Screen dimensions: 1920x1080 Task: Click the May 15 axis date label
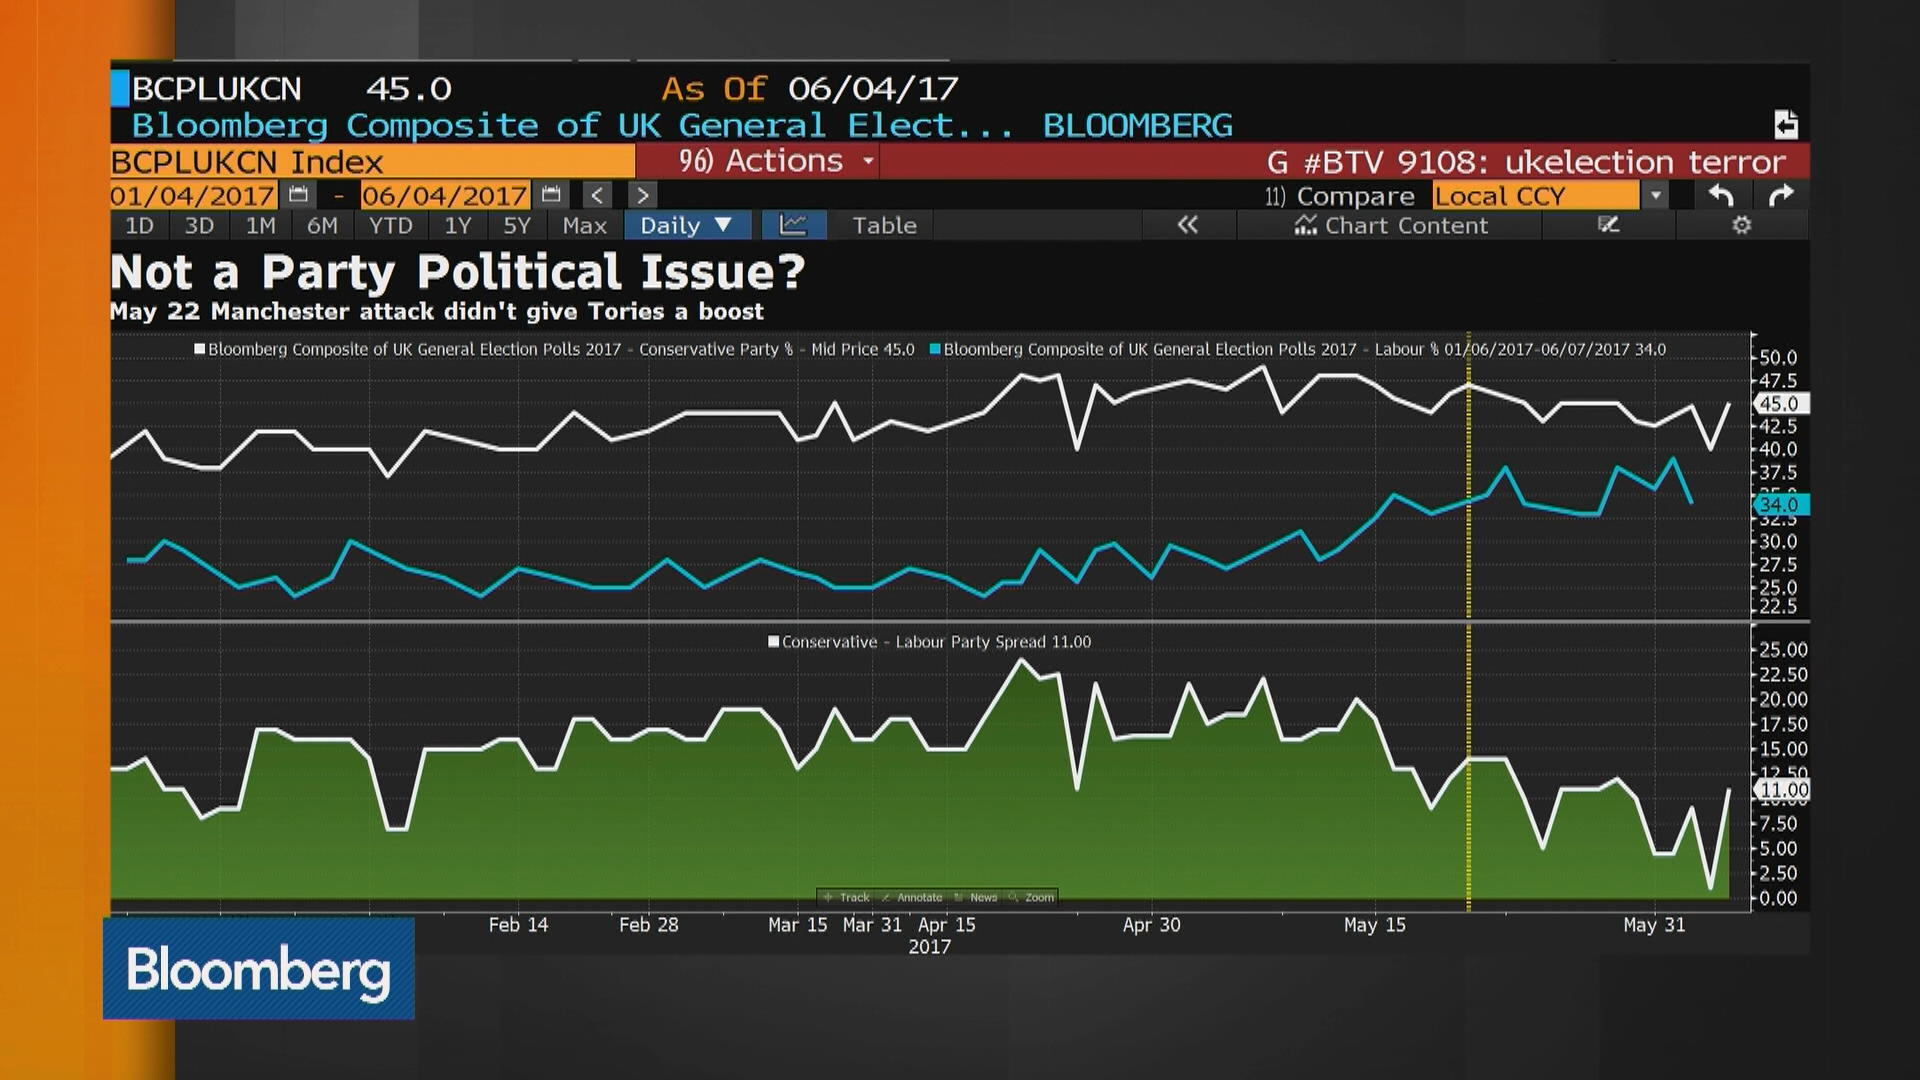click(1374, 924)
